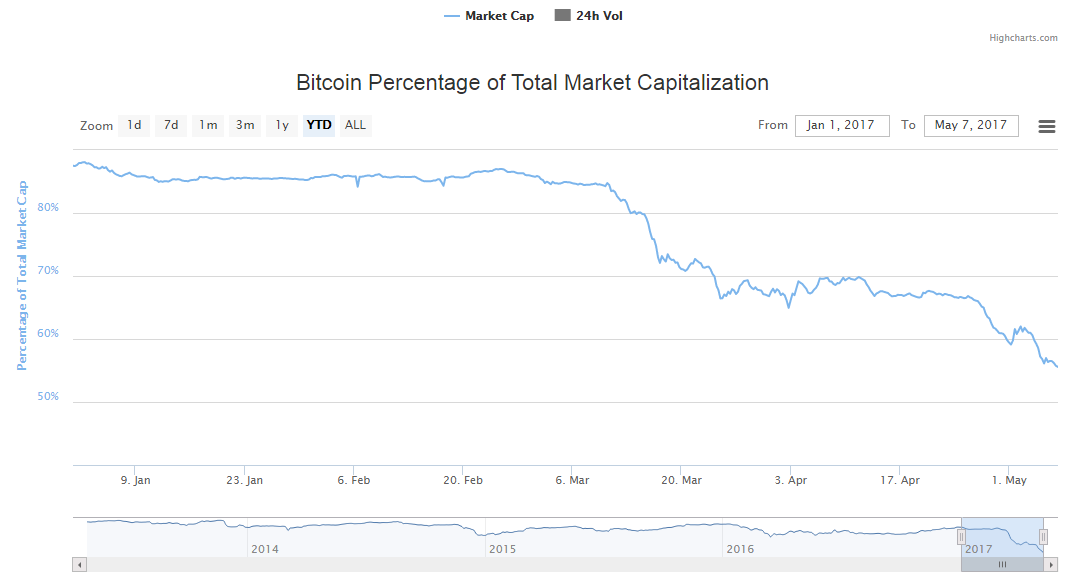Set zoom range to 7d
The image size is (1085, 577).
pyautogui.click(x=171, y=125)
